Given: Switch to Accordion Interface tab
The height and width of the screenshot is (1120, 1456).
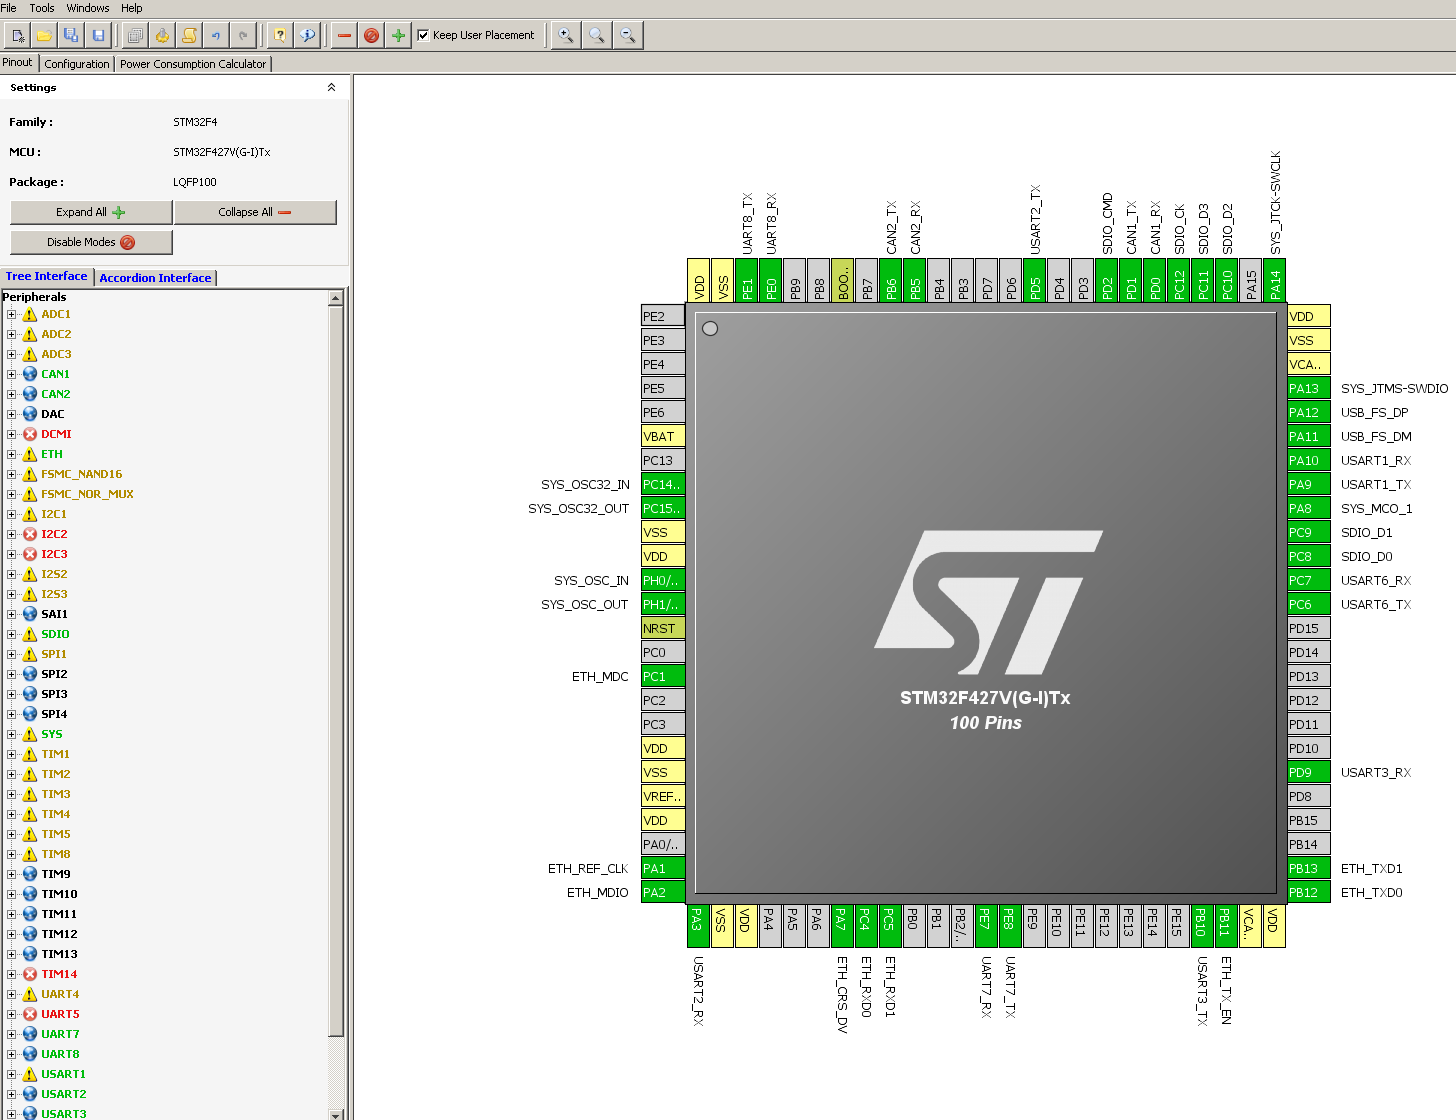Looking at the screenshot, I should [155, 278].
